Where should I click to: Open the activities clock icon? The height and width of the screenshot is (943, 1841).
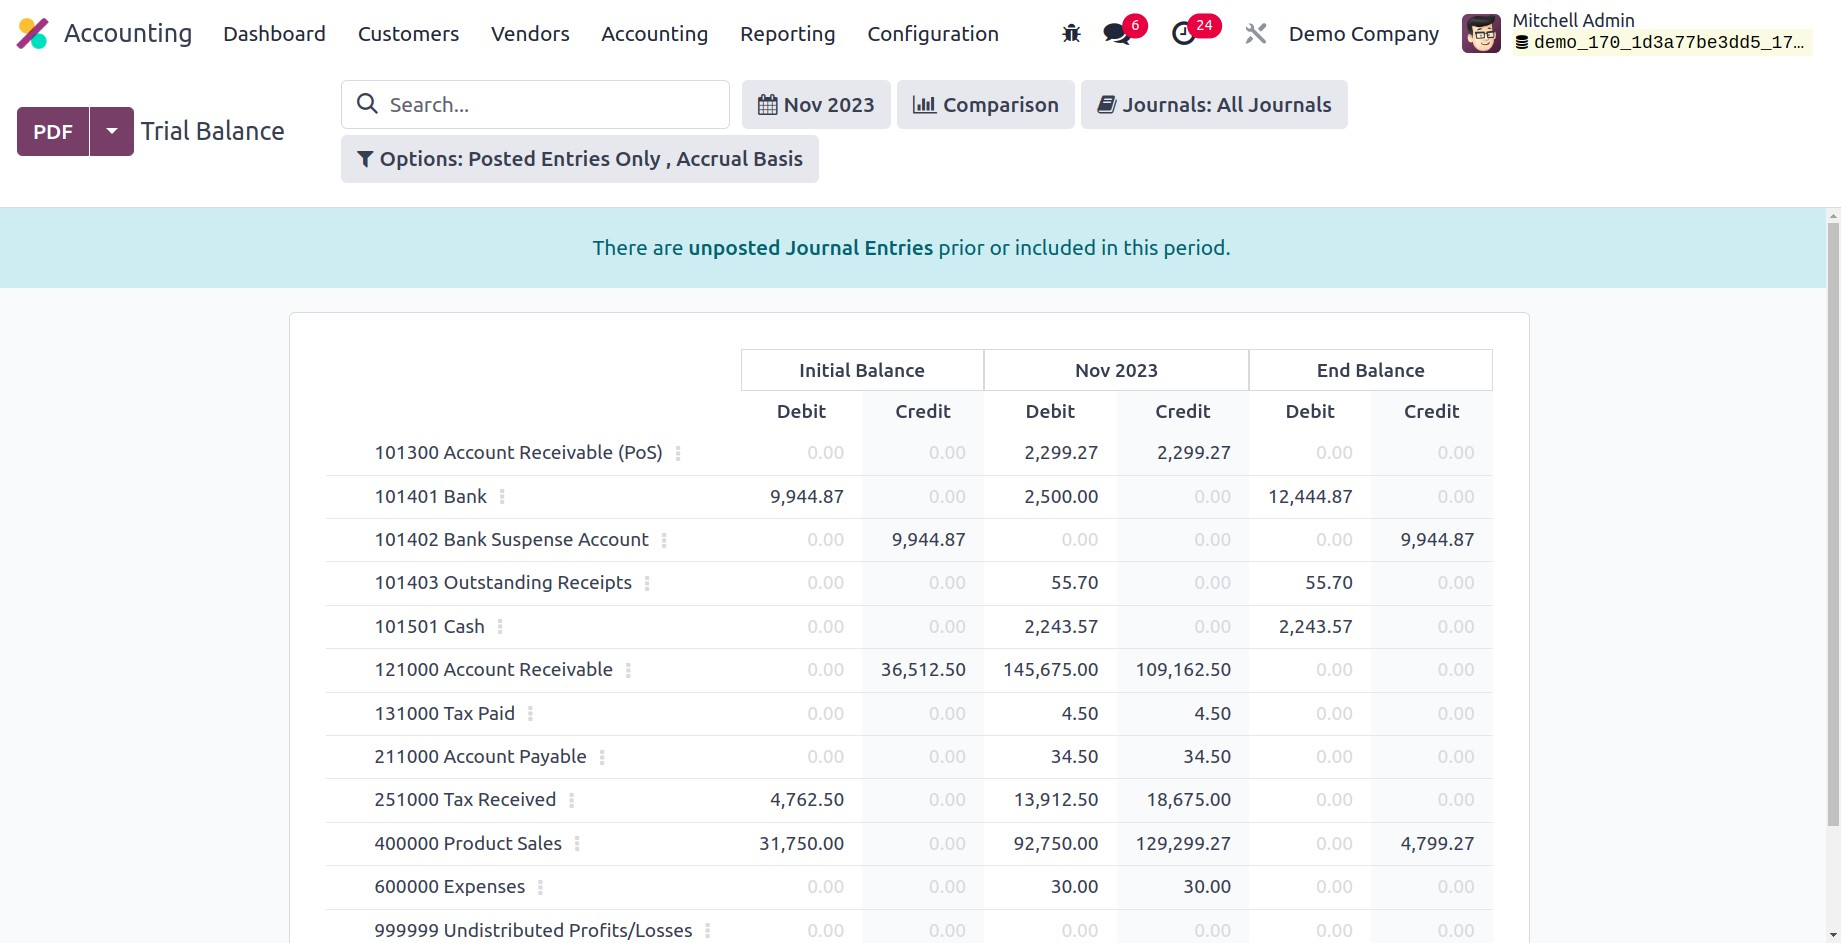[1184, 34]
